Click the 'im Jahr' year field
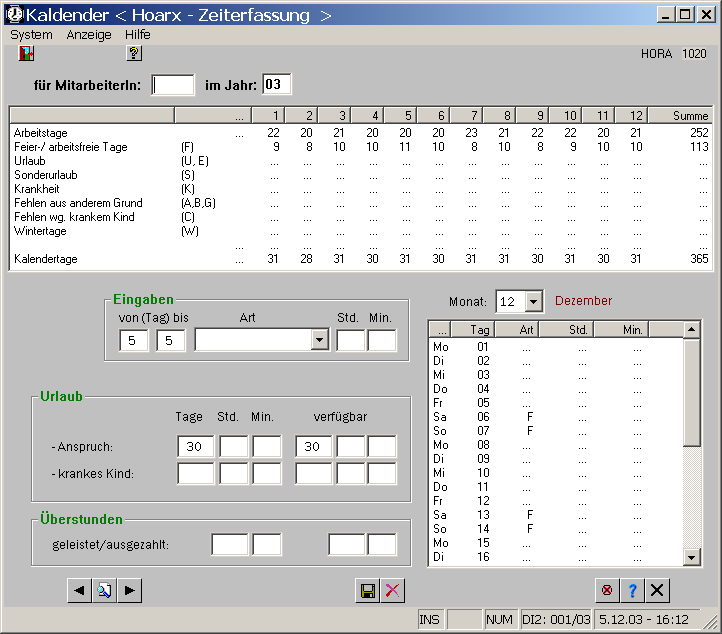 point(277,85)
